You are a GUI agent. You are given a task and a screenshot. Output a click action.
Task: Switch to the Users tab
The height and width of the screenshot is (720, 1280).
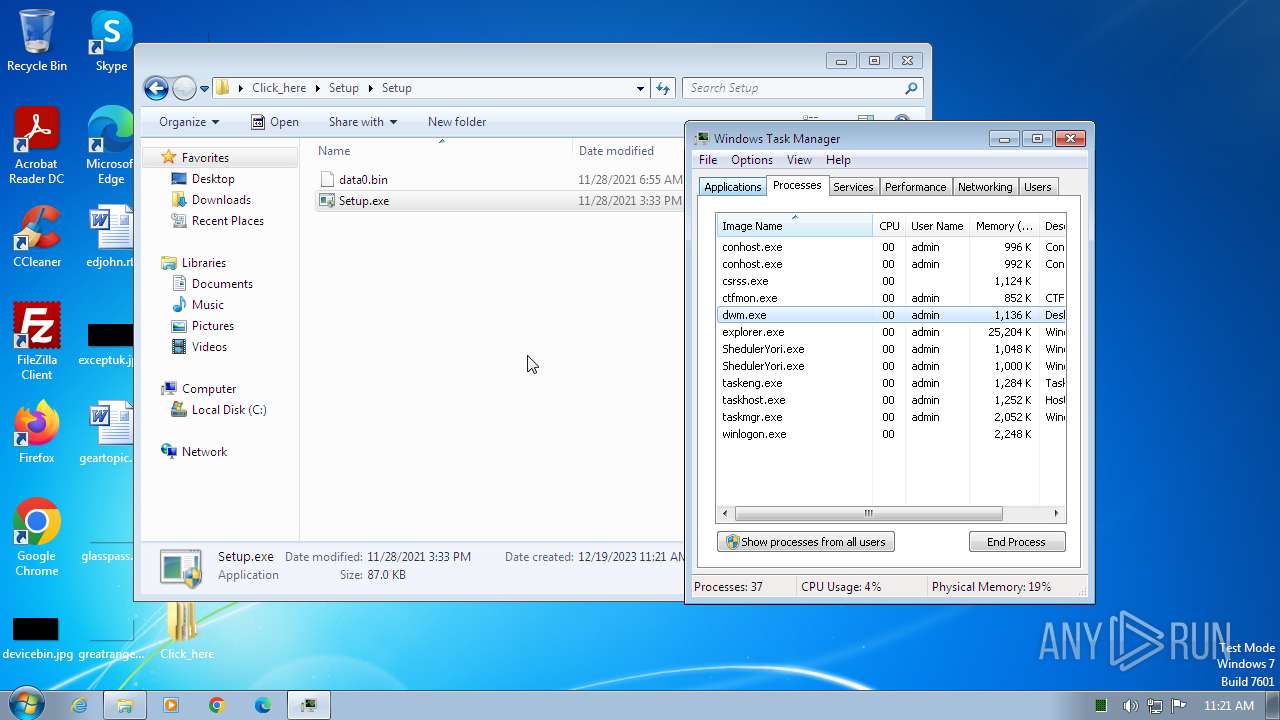pyautogui.click(x=1038, y=187)
